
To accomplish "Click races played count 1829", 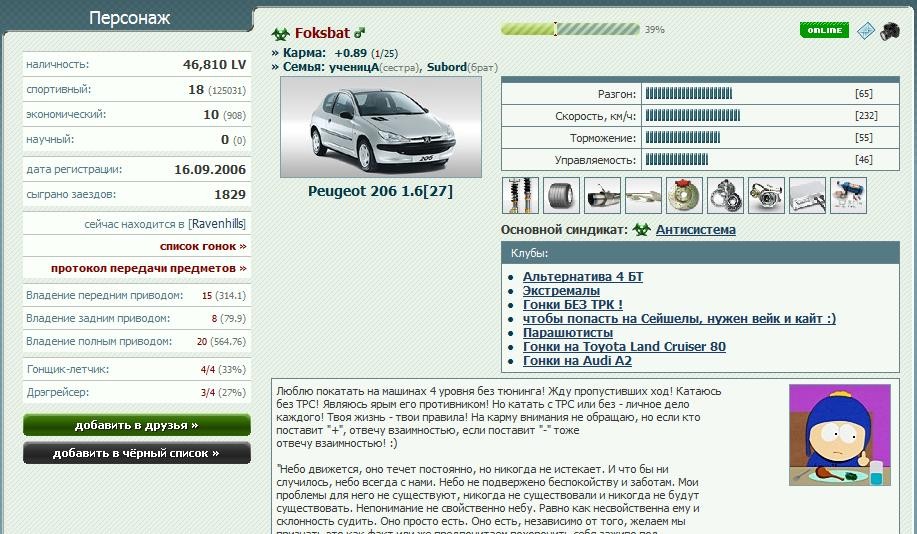I will tap(230, 194).
